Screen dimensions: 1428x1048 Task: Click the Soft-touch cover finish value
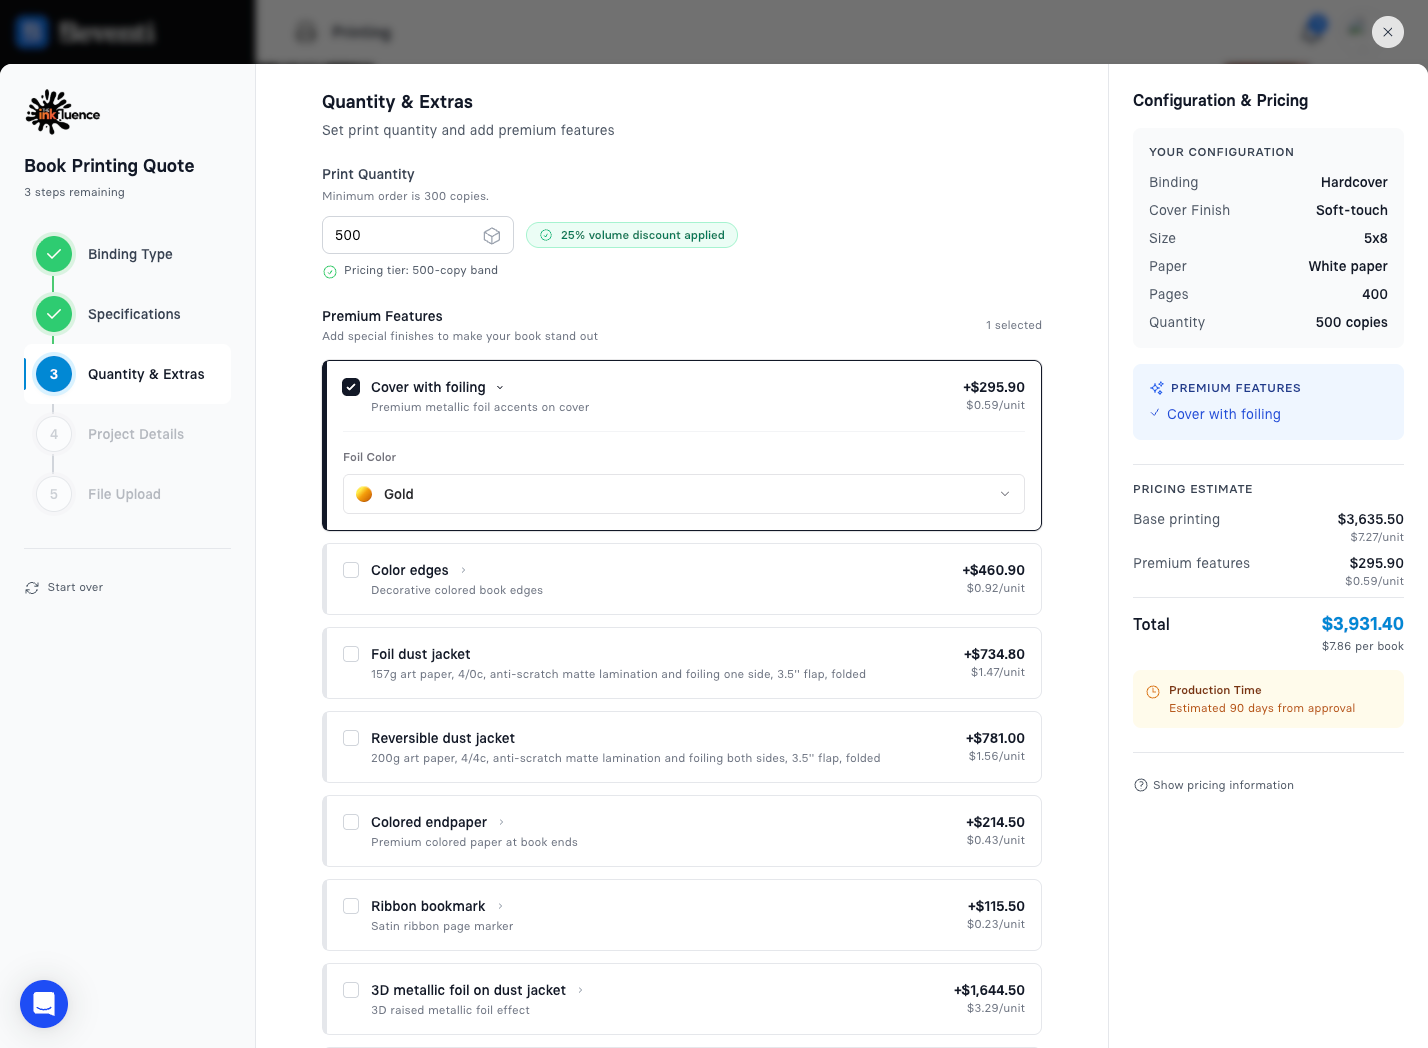tap(1352, 210)
